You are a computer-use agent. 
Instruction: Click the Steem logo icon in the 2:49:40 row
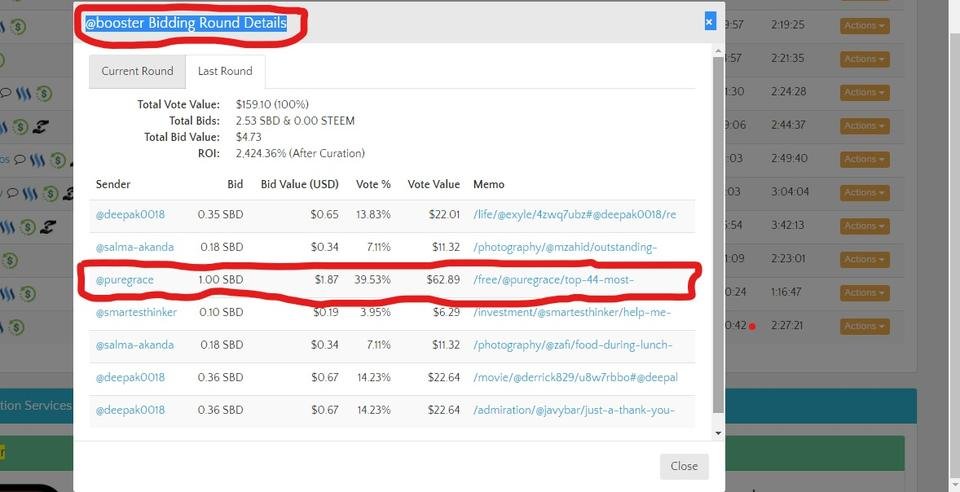(39, 160)
